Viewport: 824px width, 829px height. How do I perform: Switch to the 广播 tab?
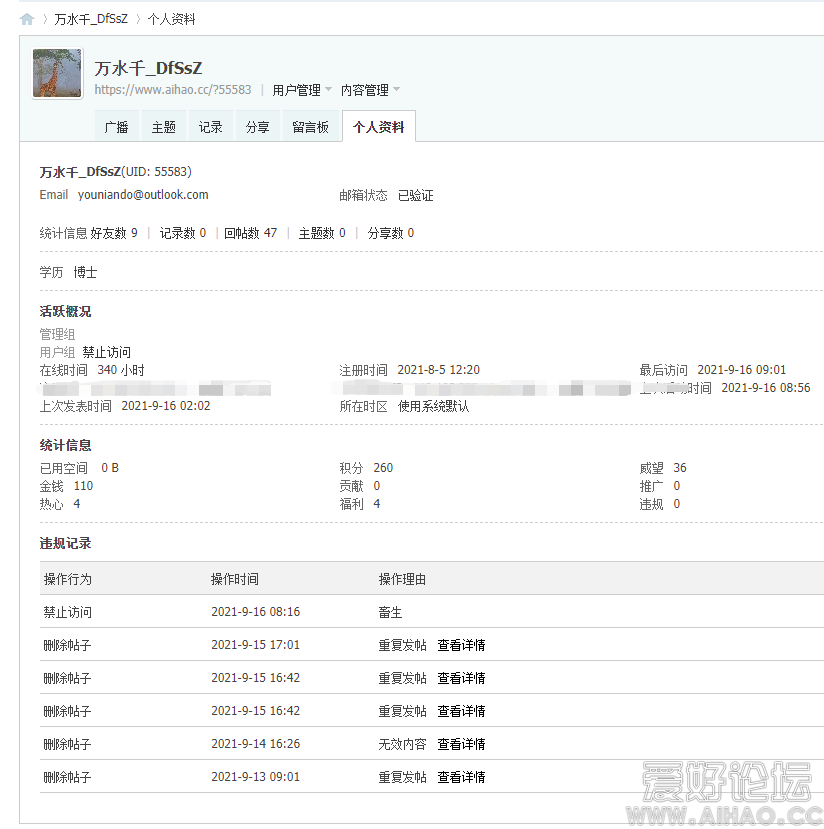point(116,126)
